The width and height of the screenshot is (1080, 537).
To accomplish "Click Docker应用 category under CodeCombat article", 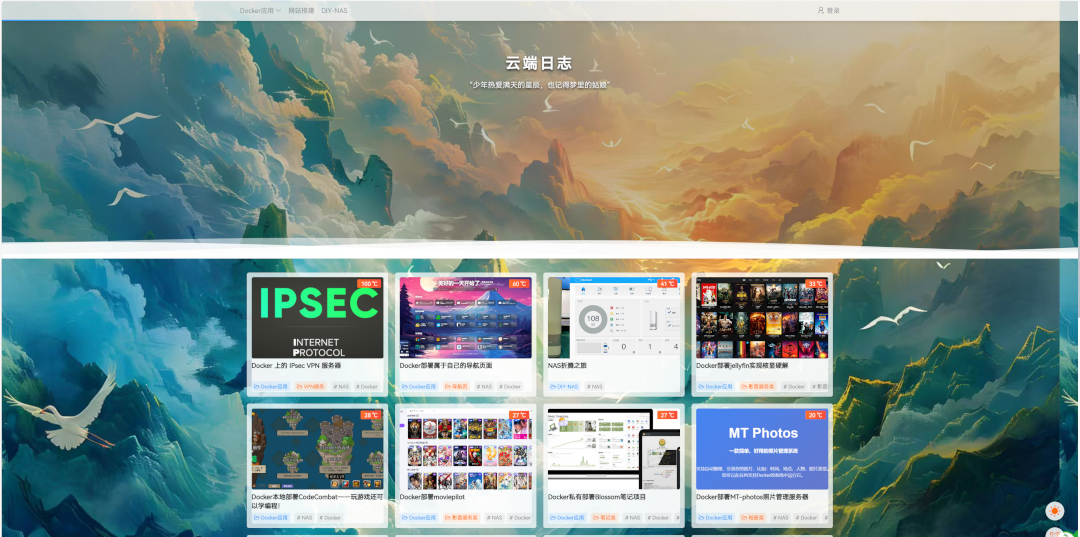I will [271, 518].
